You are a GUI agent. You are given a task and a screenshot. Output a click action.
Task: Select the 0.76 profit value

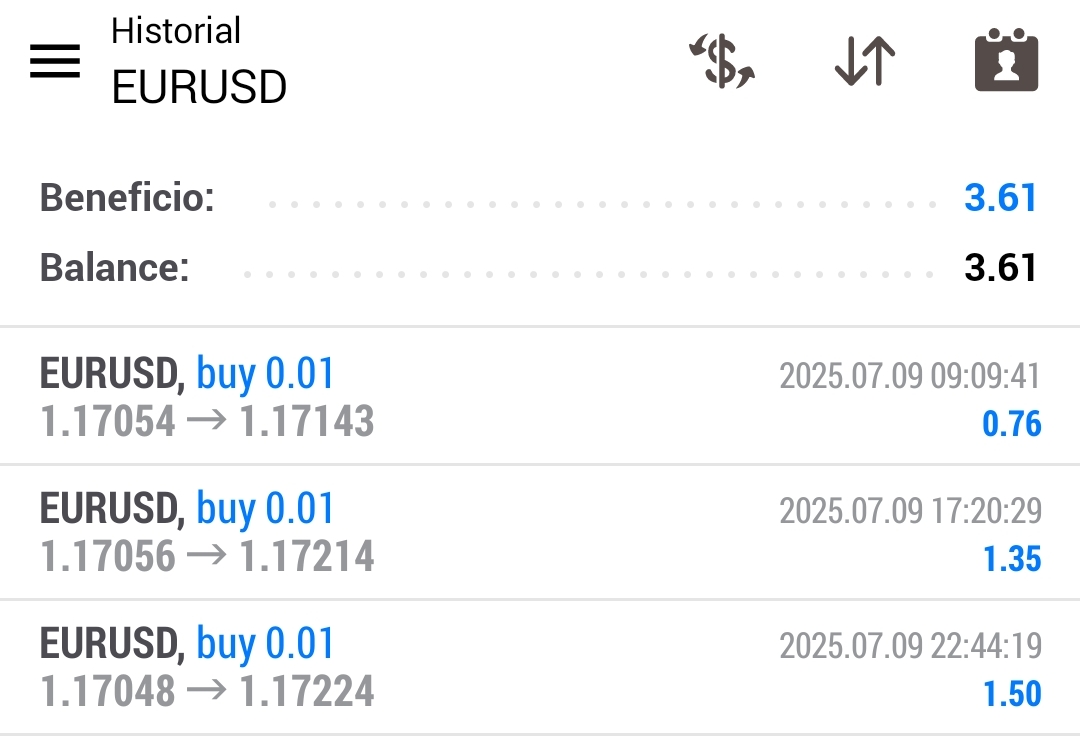coord(1012,424)
